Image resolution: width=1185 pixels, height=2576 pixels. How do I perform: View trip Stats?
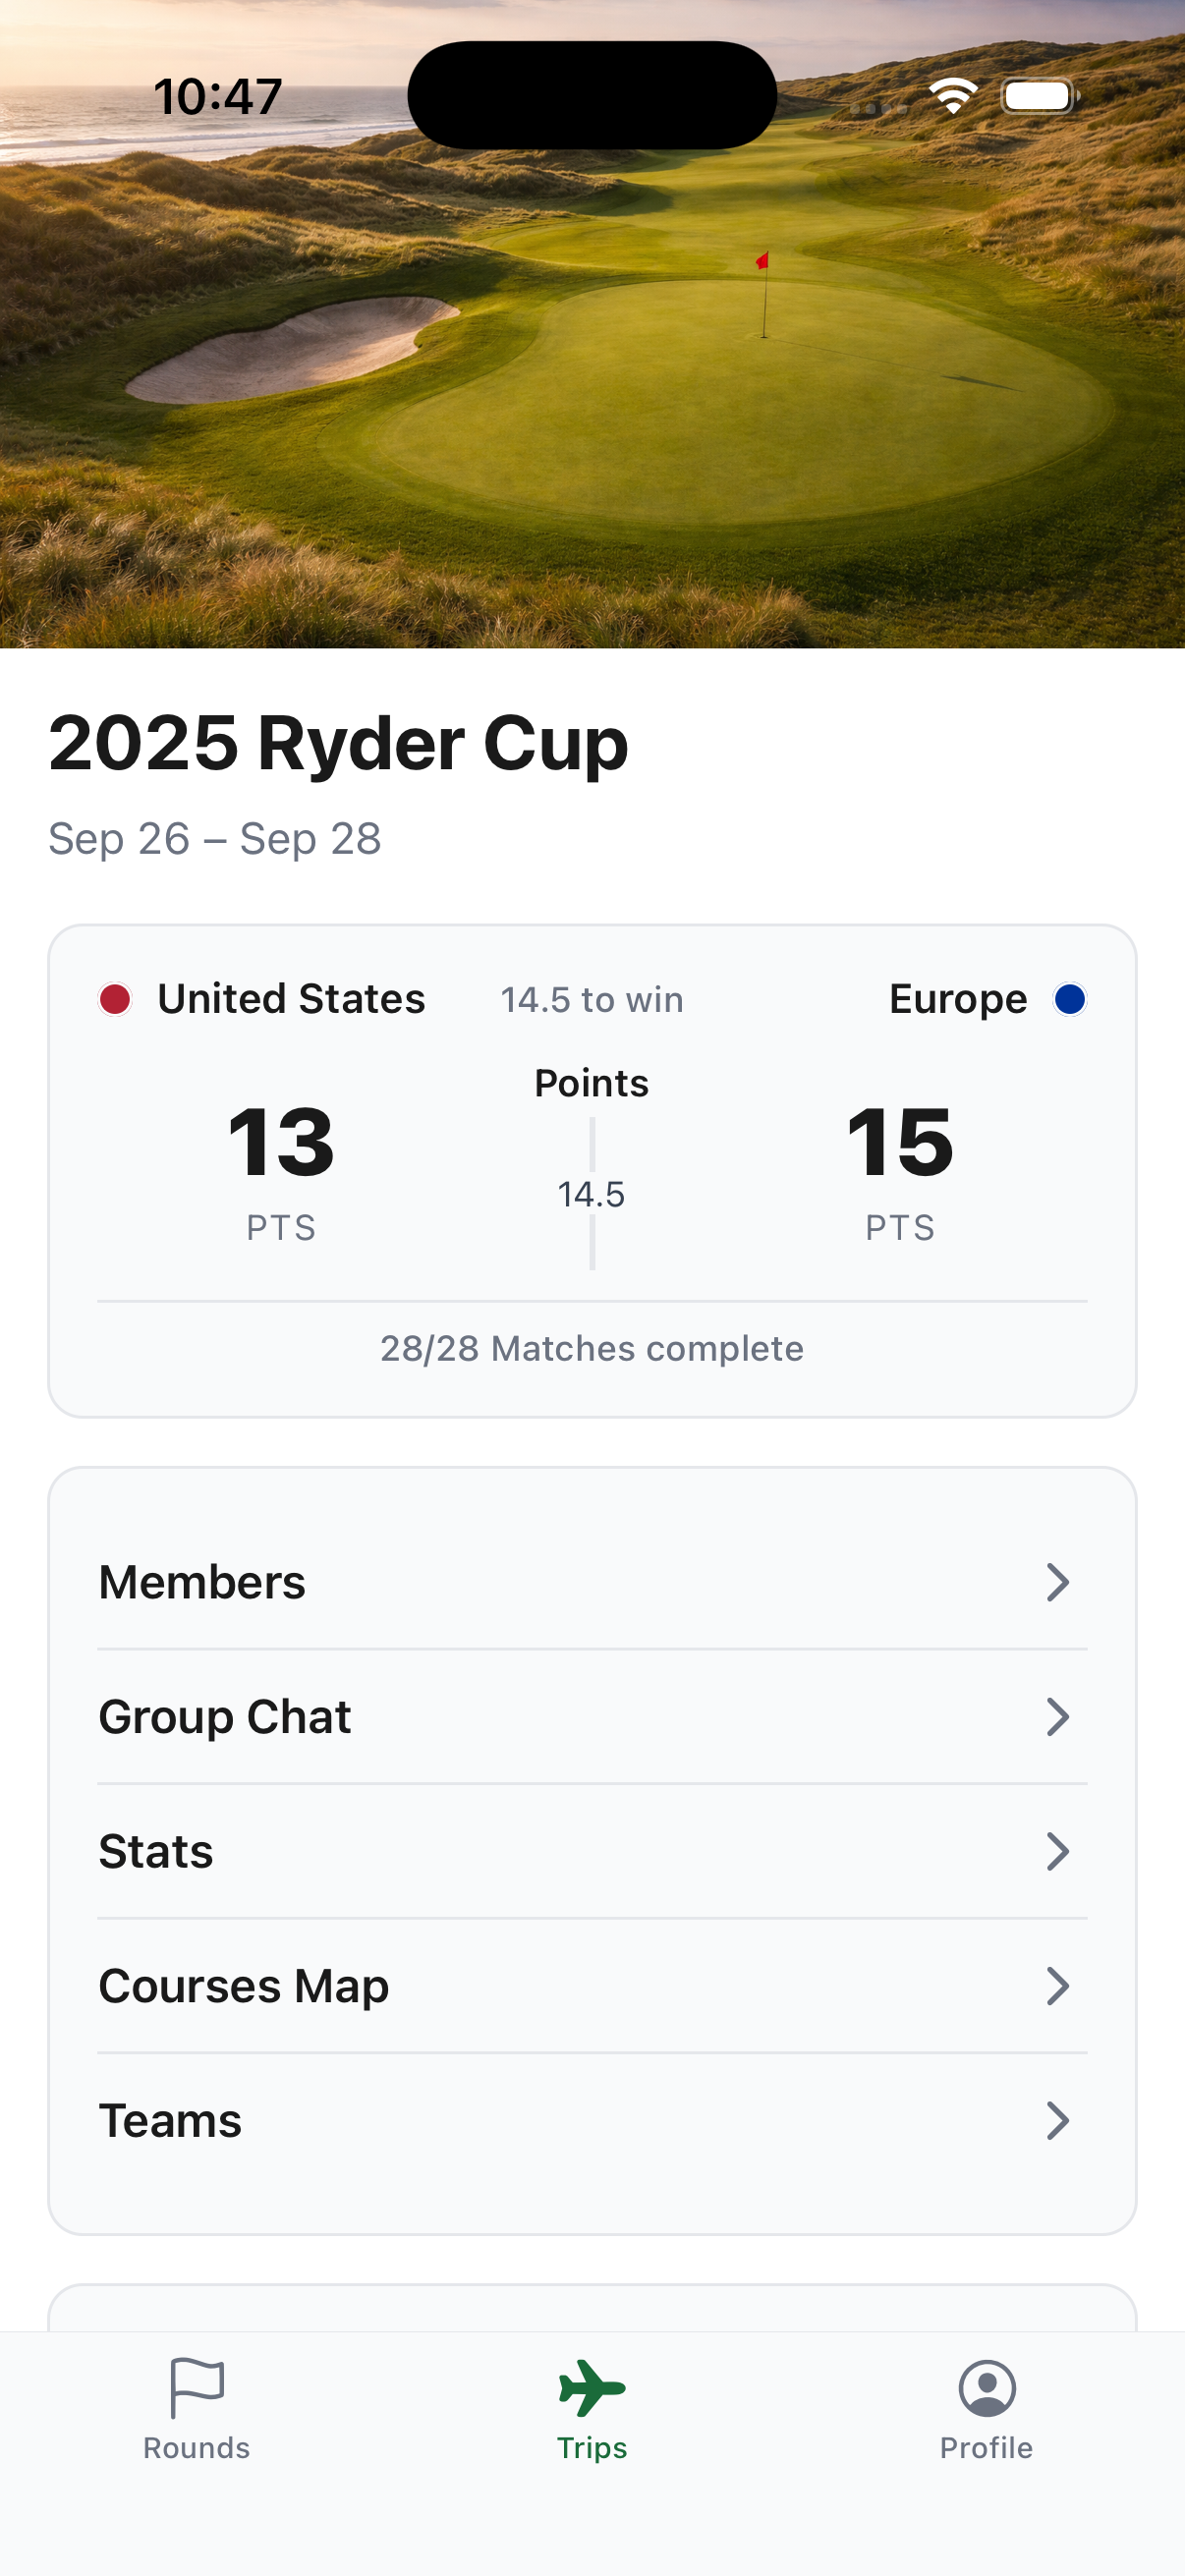coord(156,1851)
